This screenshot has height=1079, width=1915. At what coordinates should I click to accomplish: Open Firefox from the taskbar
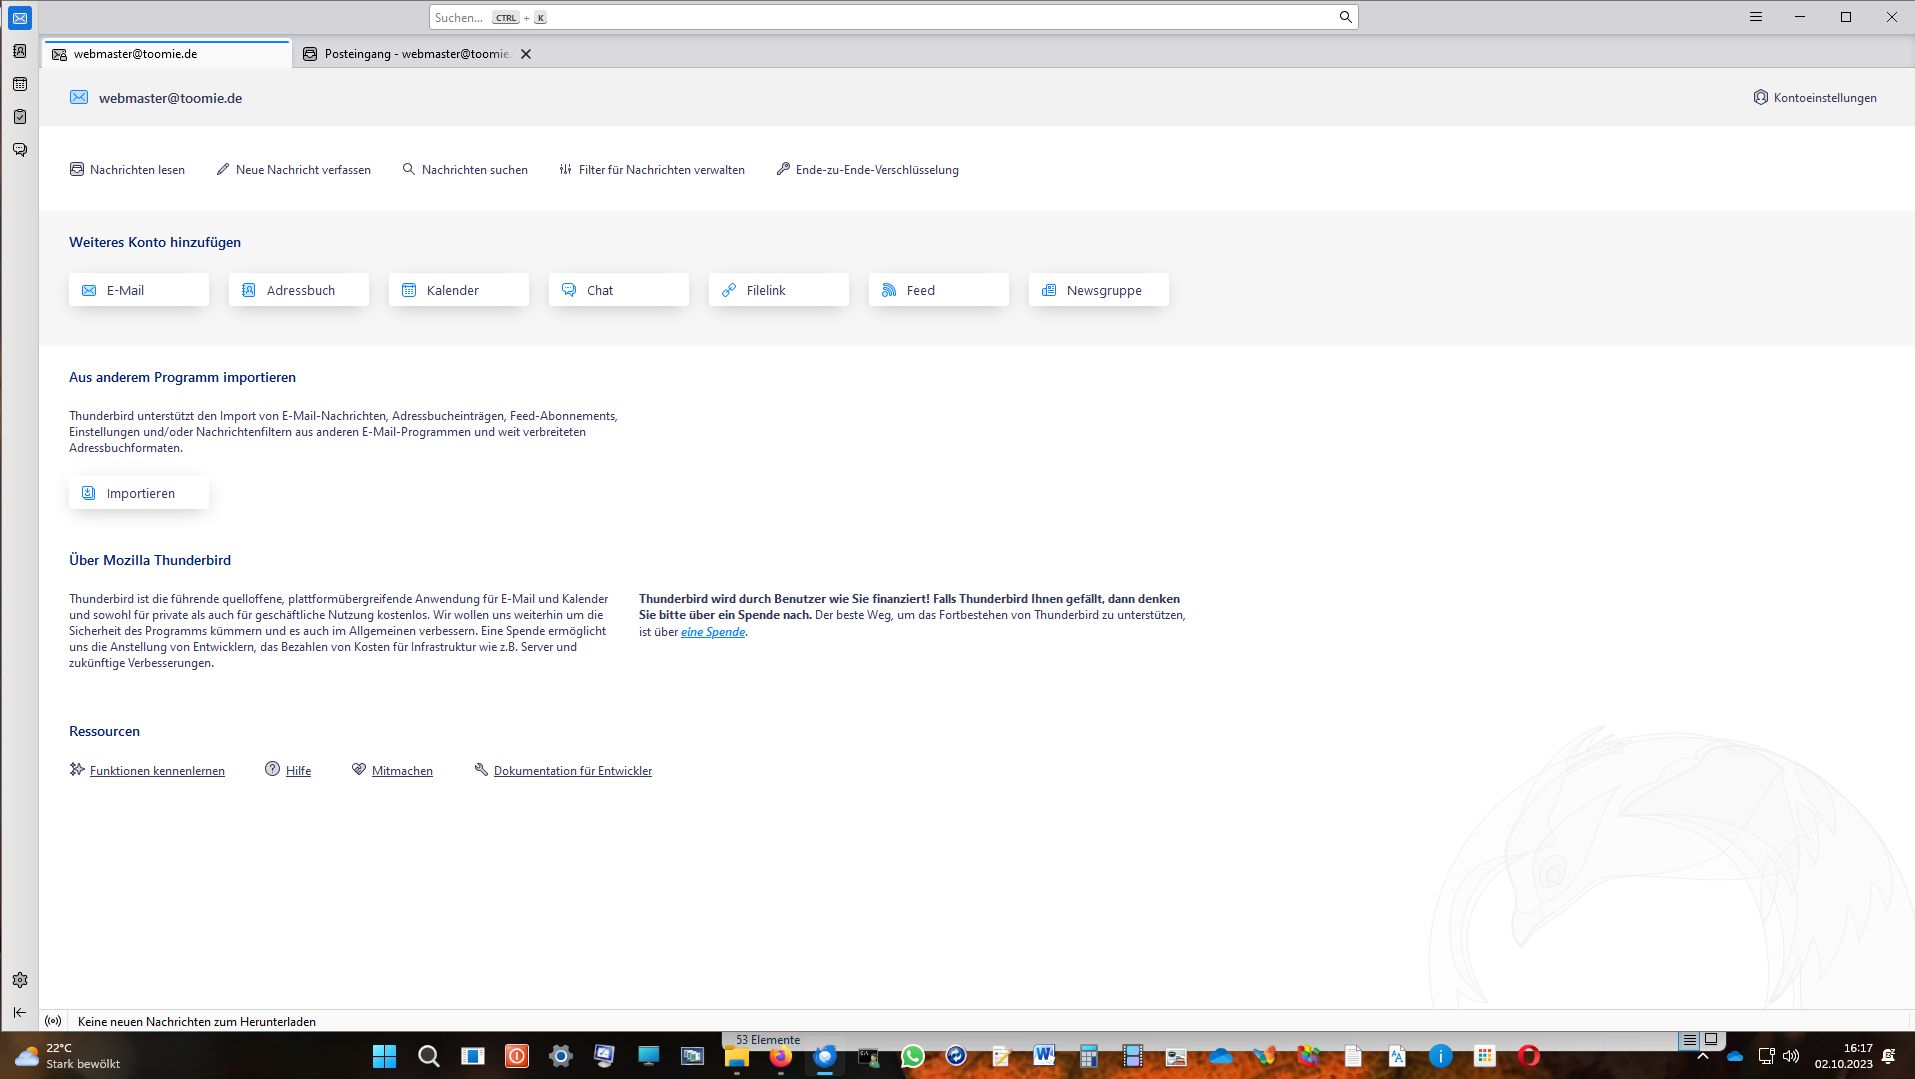coord(780,1056)
